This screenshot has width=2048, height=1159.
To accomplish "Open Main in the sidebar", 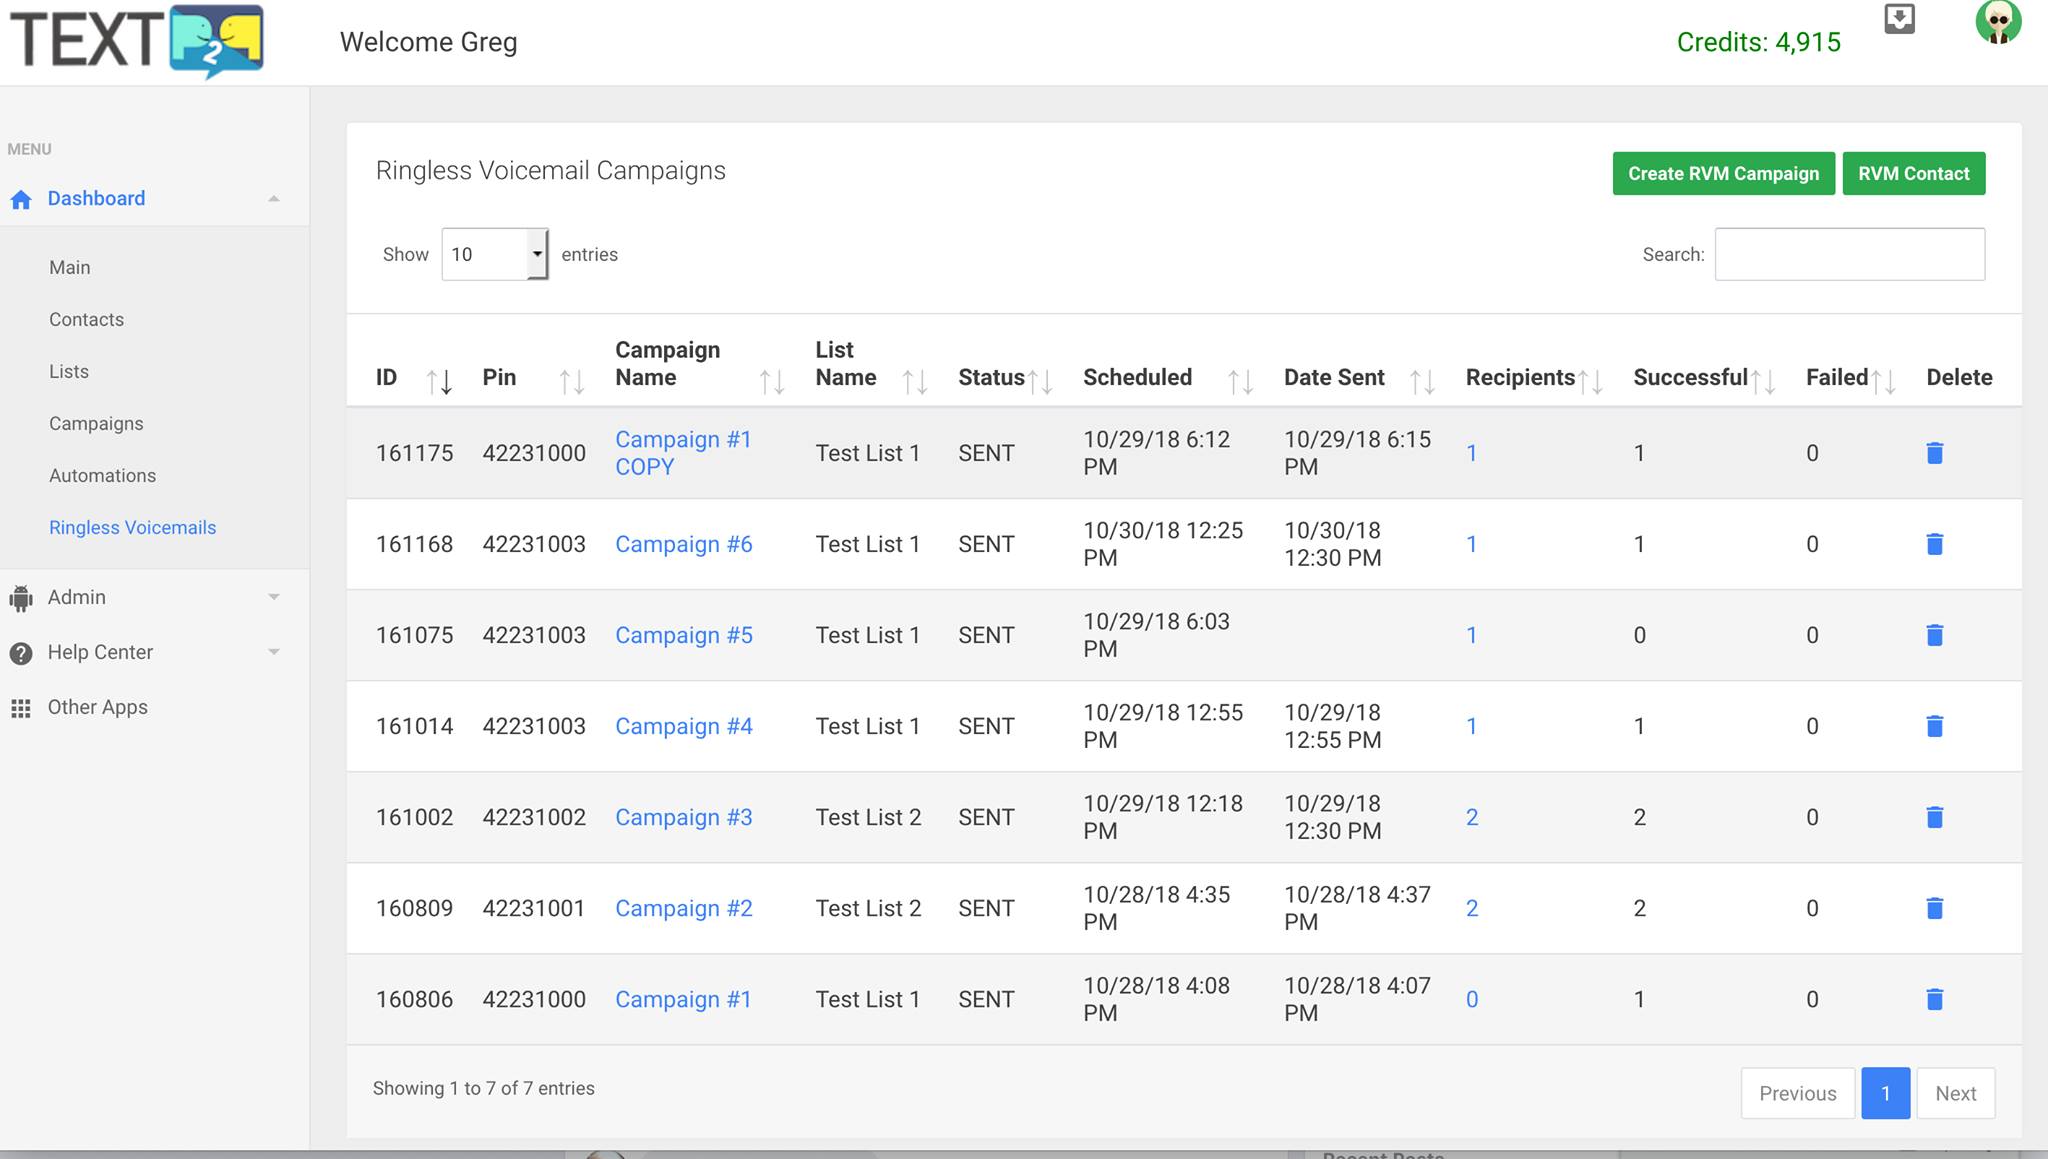I will click(x=70, y=267).
